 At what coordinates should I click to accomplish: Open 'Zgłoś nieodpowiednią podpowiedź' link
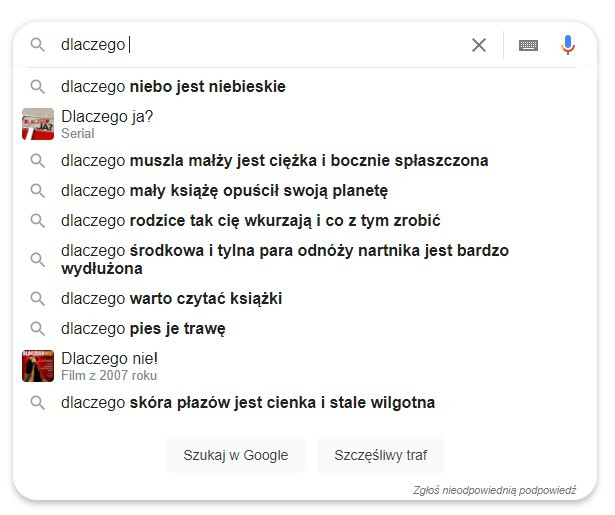(x=494, y=490)
